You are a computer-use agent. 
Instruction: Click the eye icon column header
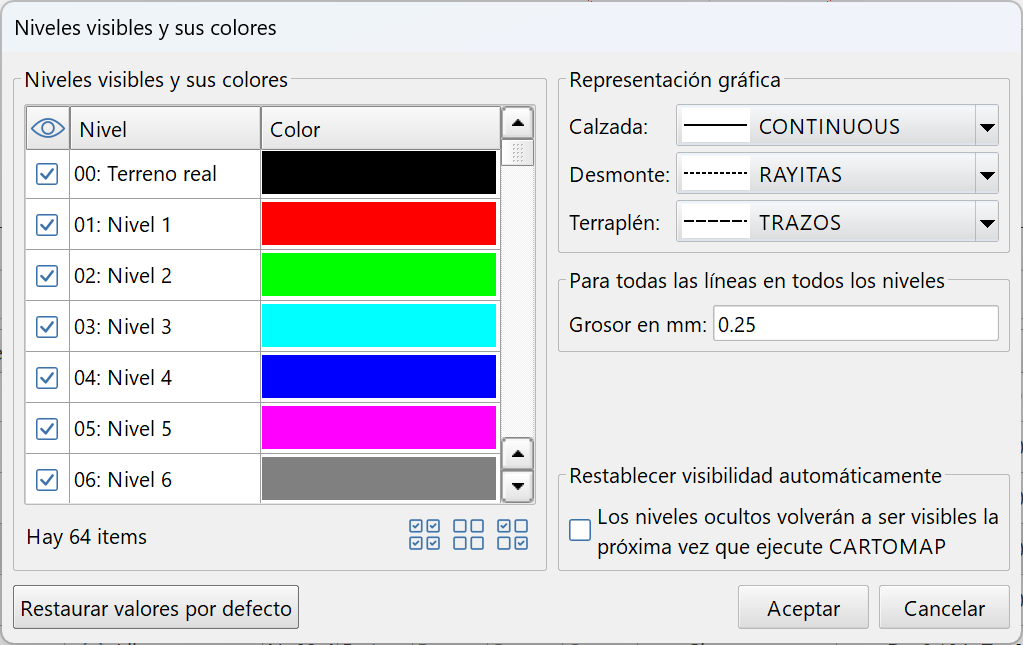tap(46, 128)
